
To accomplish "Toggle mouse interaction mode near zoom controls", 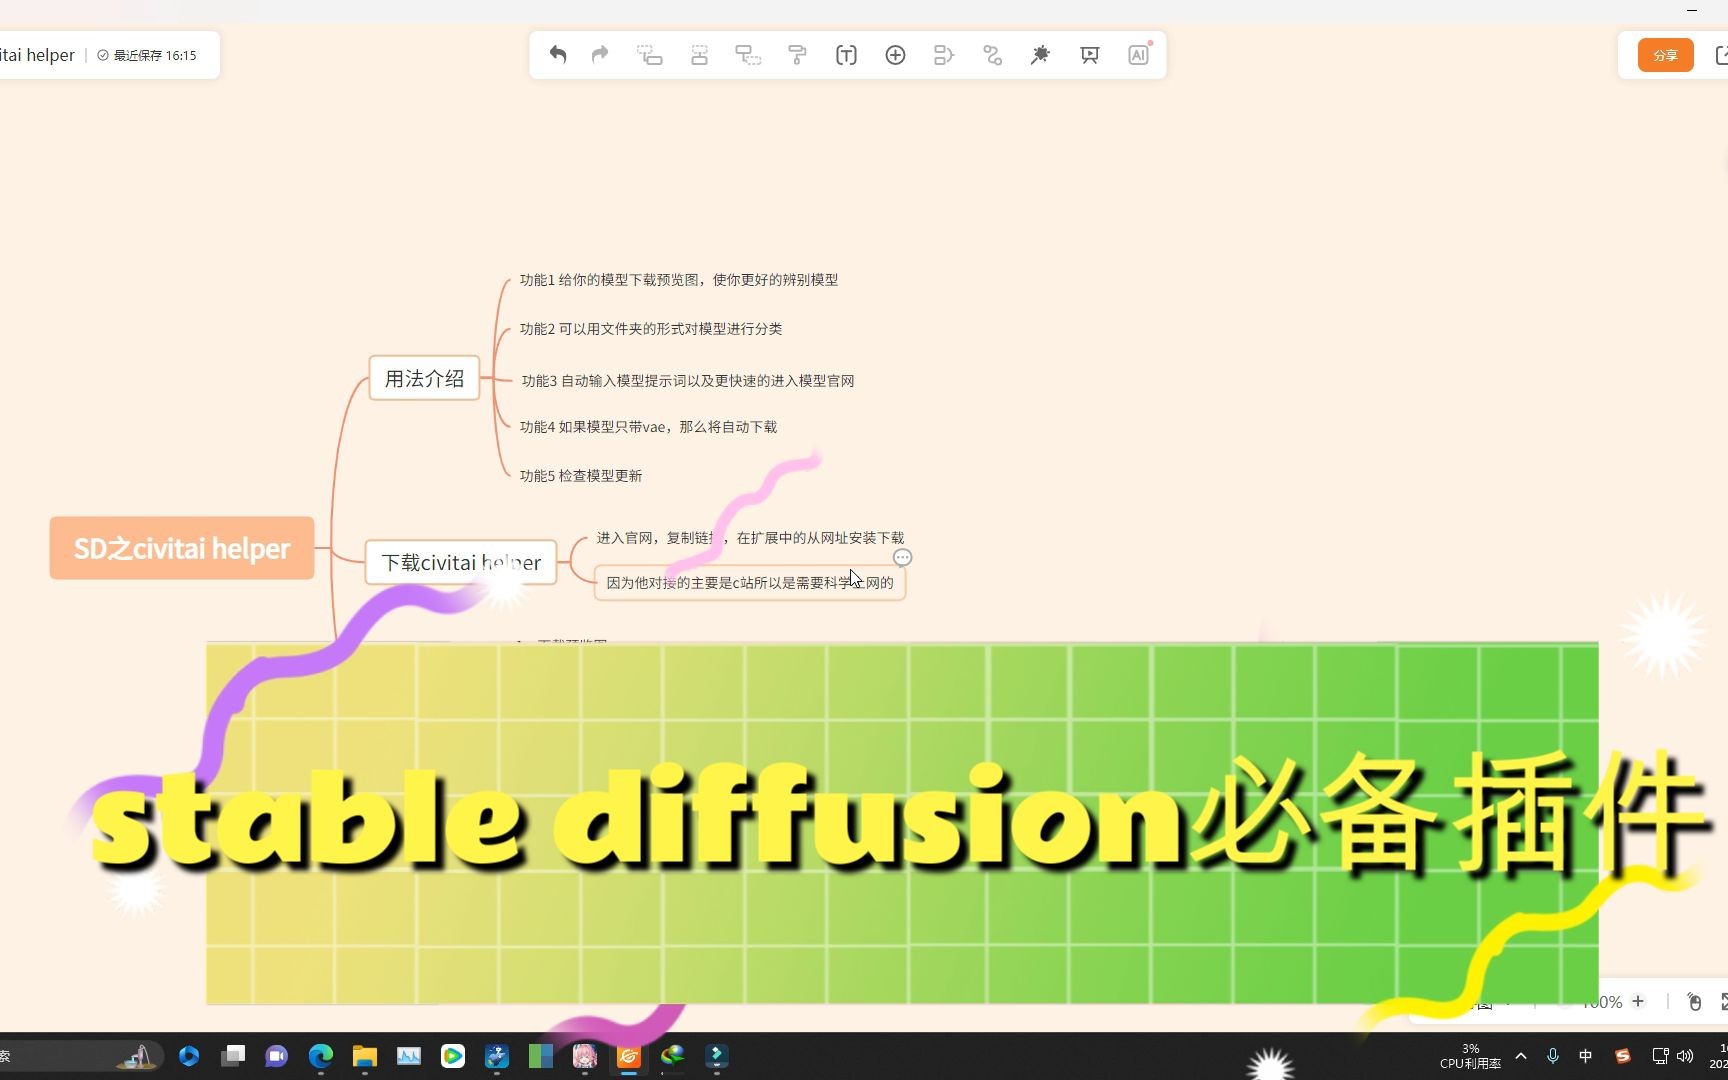I will pyautogui.click(x=1694, y=1001).
